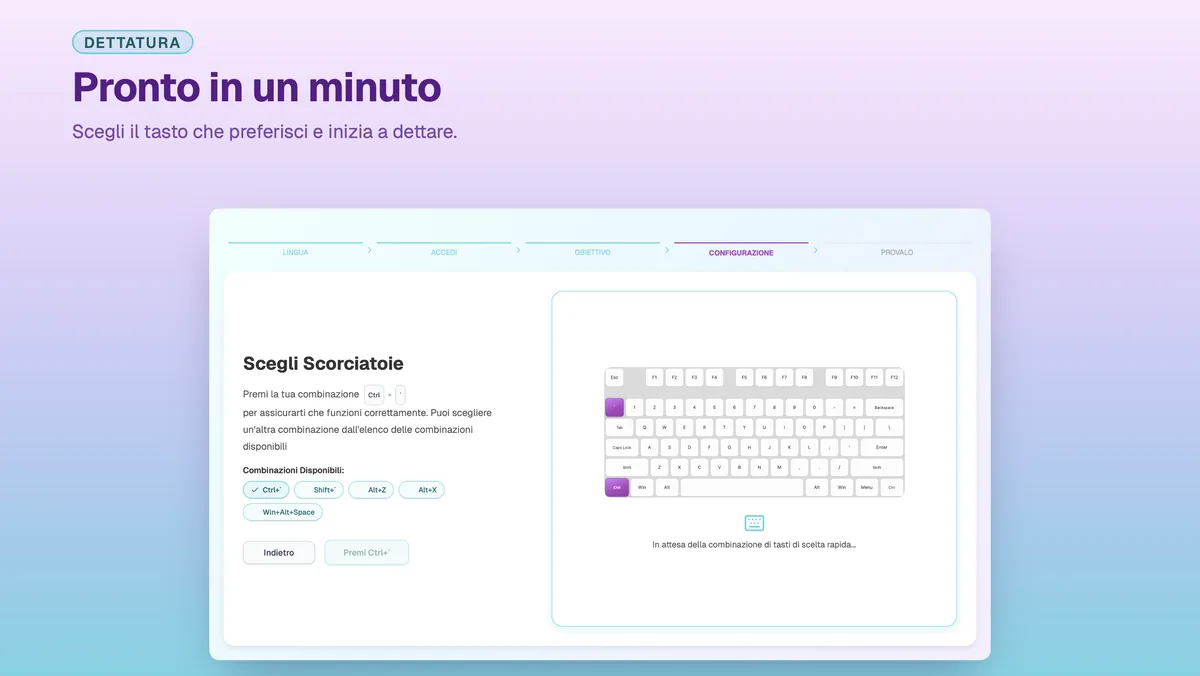The height and width of the screenshot is (676, 1200).
Task: Click the Premi Ctrl+` button
Action: [367, 553]
